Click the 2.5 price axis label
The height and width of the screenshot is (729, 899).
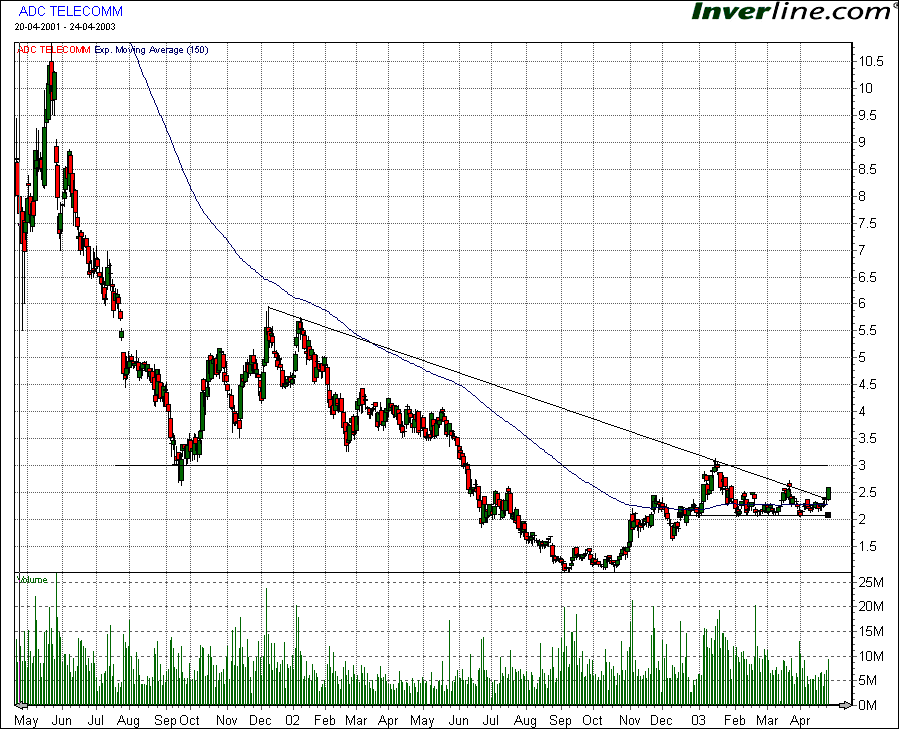(867, 492)
